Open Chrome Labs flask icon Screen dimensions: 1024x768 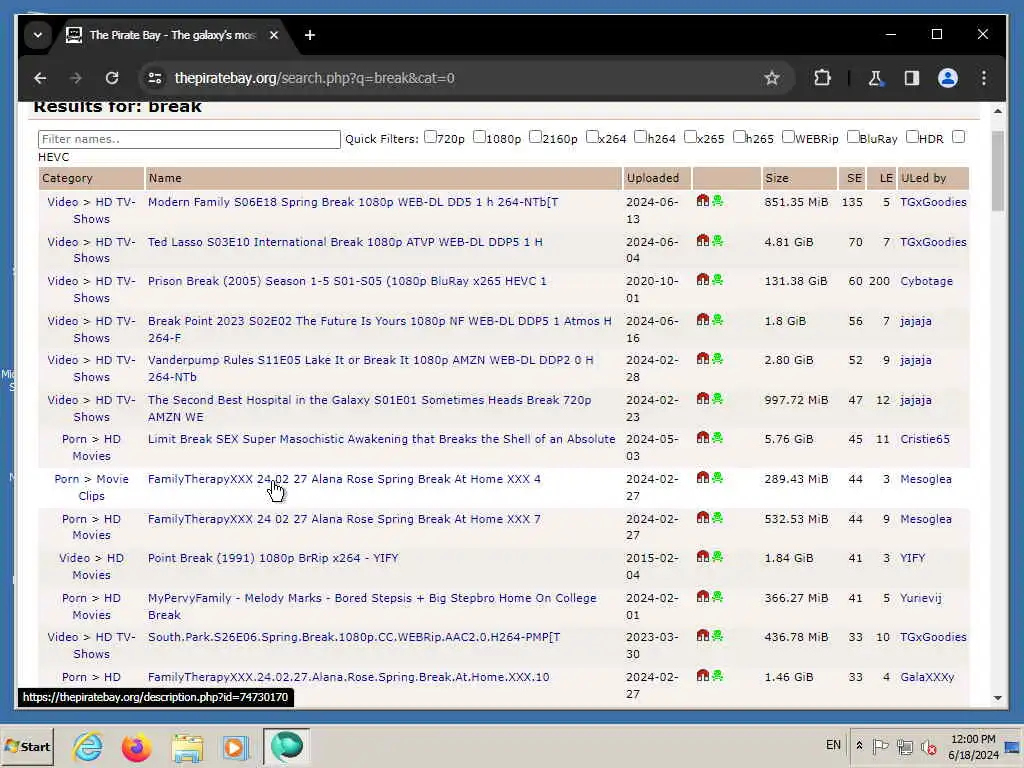(x=876, y=78)
